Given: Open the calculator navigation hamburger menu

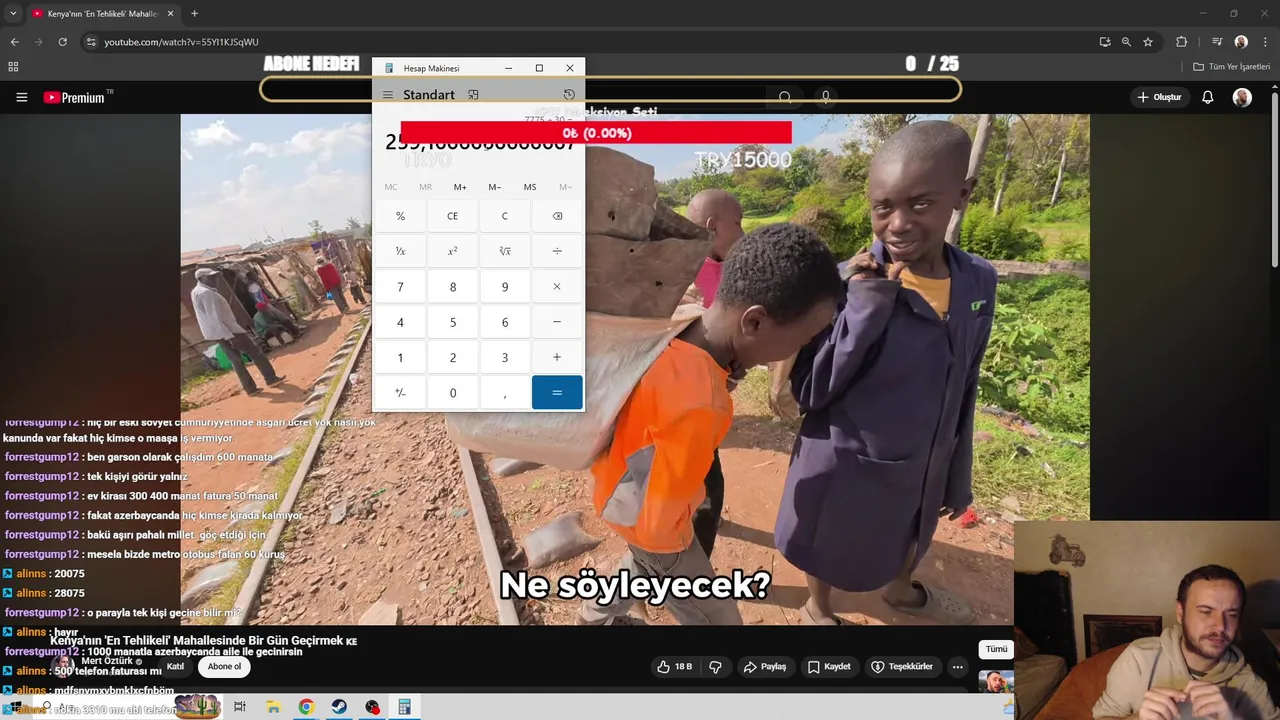Looking at the screenshot, I should pyautogui.click(x=388, y=95).
